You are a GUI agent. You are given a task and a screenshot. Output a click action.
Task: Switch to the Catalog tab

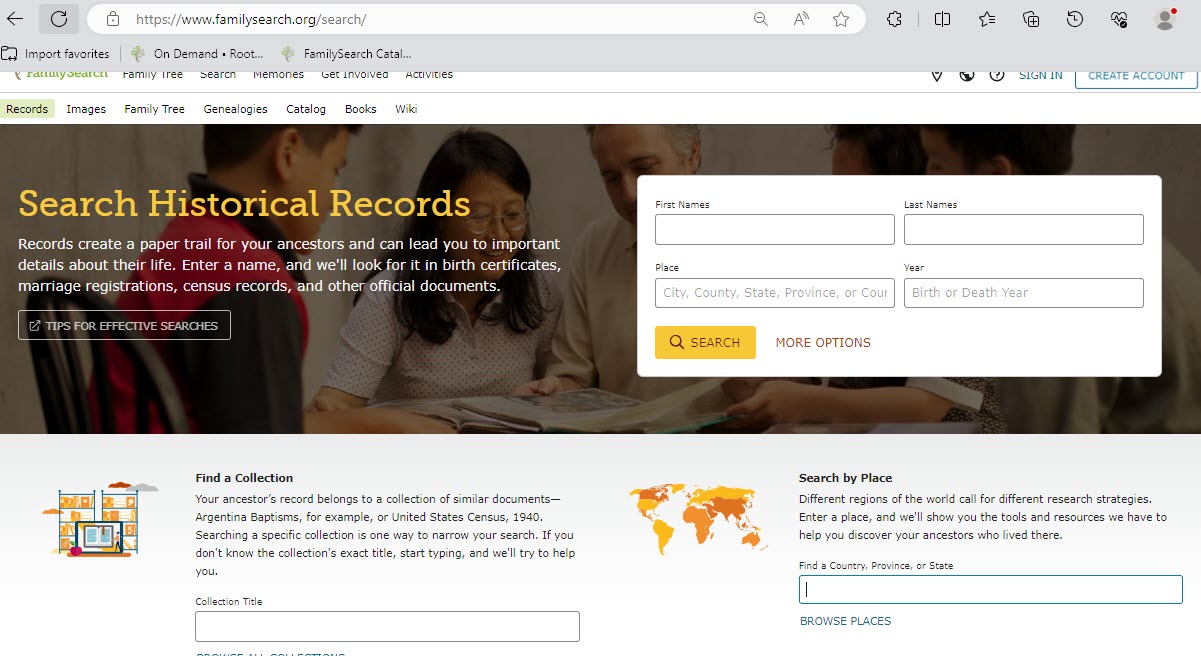pyautogui.click(x=306, y=109)
